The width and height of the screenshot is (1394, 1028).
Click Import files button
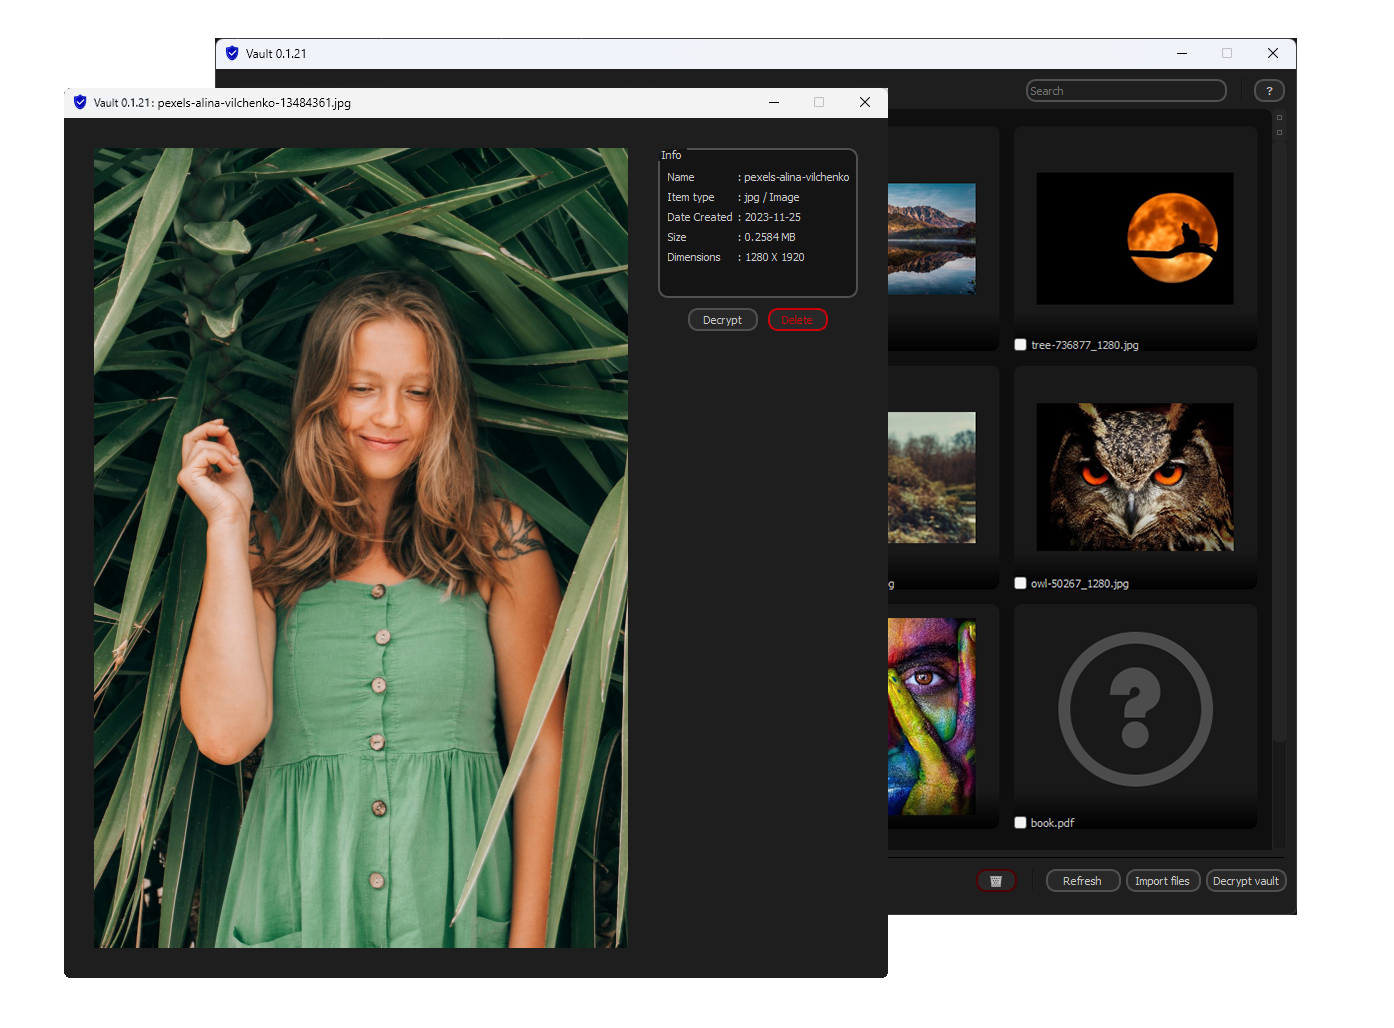[1162, 881]
